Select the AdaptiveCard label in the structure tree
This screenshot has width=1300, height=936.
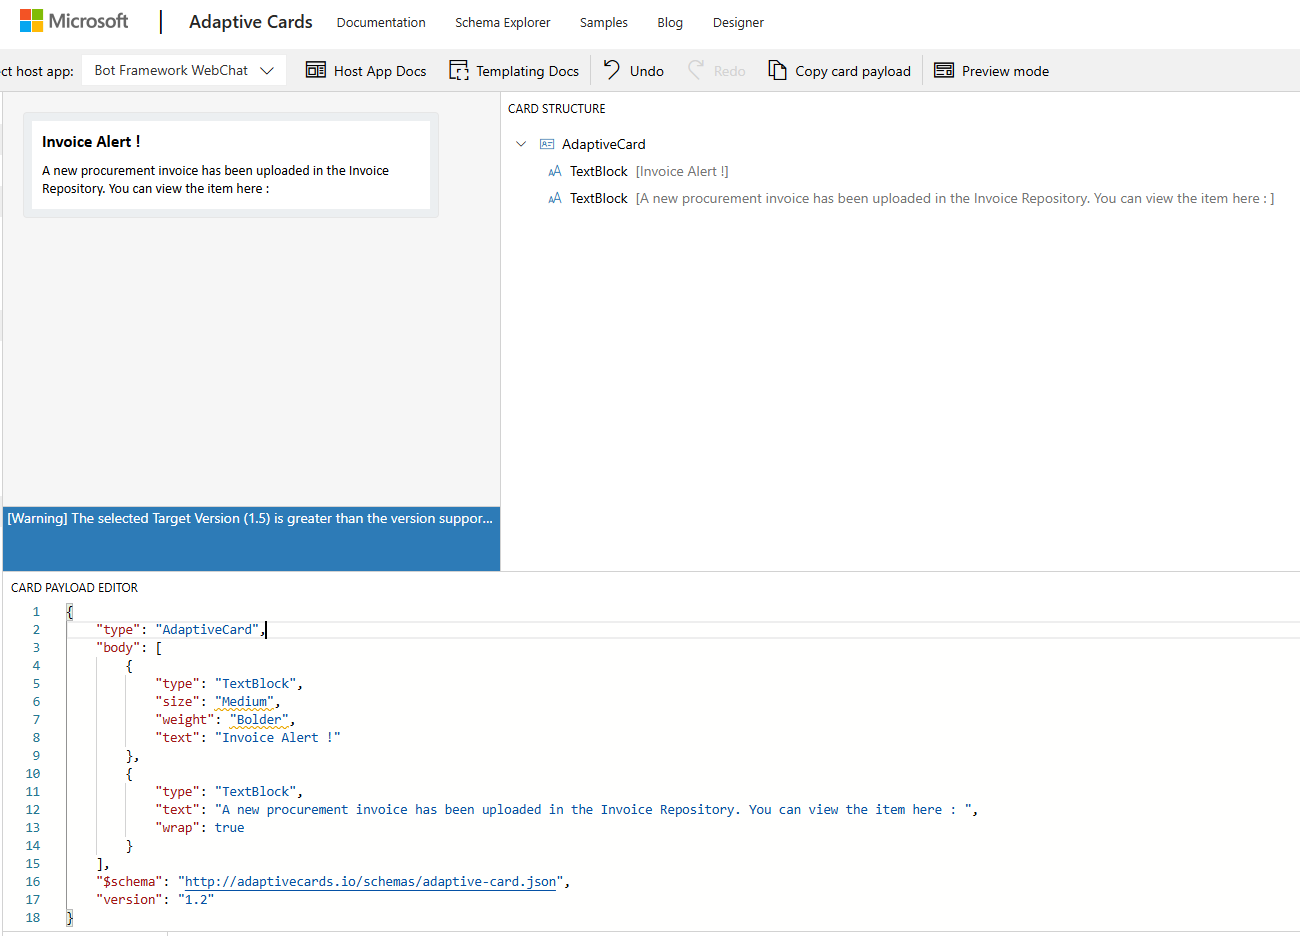604,144
